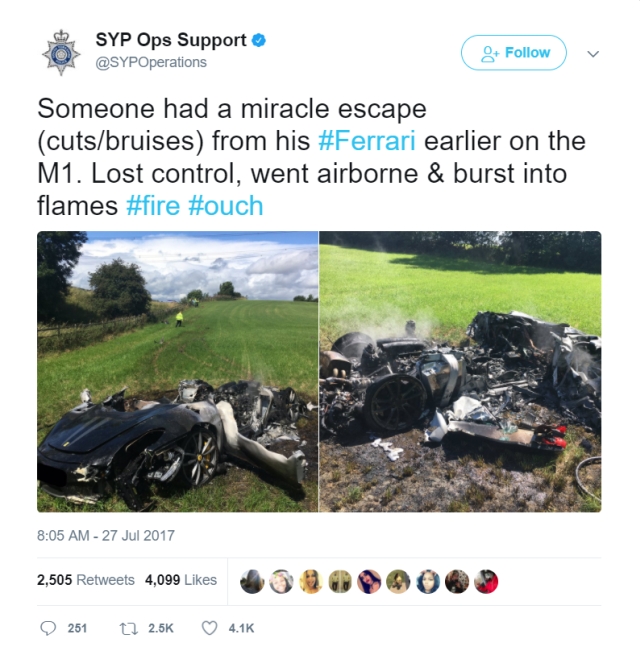The image size is (640, 655).
Task: Expand the tweet options chevron
Action: (593, 53)
